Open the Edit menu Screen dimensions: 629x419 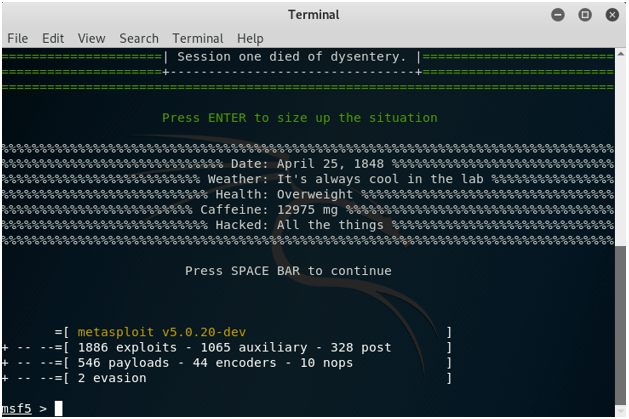click(53, 38)
